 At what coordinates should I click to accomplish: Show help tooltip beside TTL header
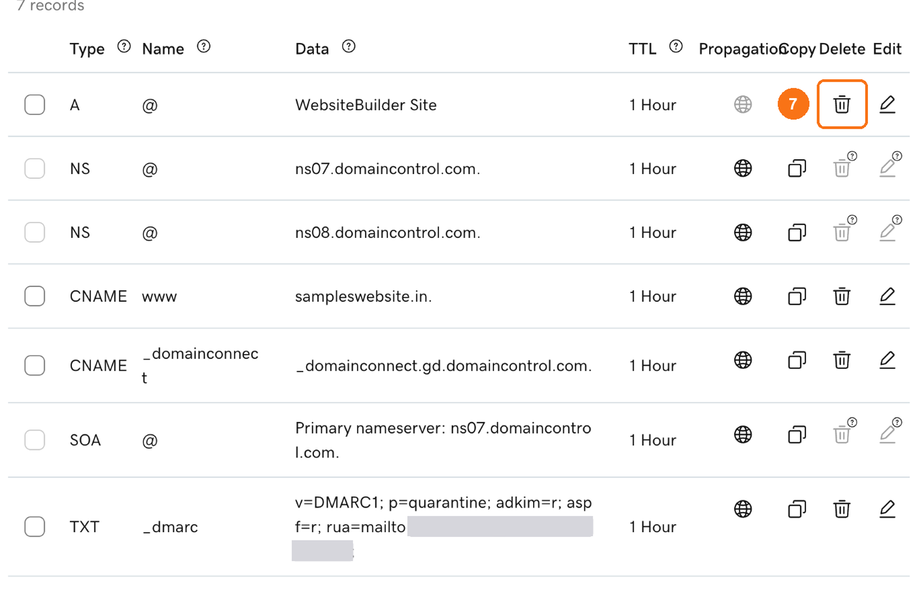[x=676, y=46]
